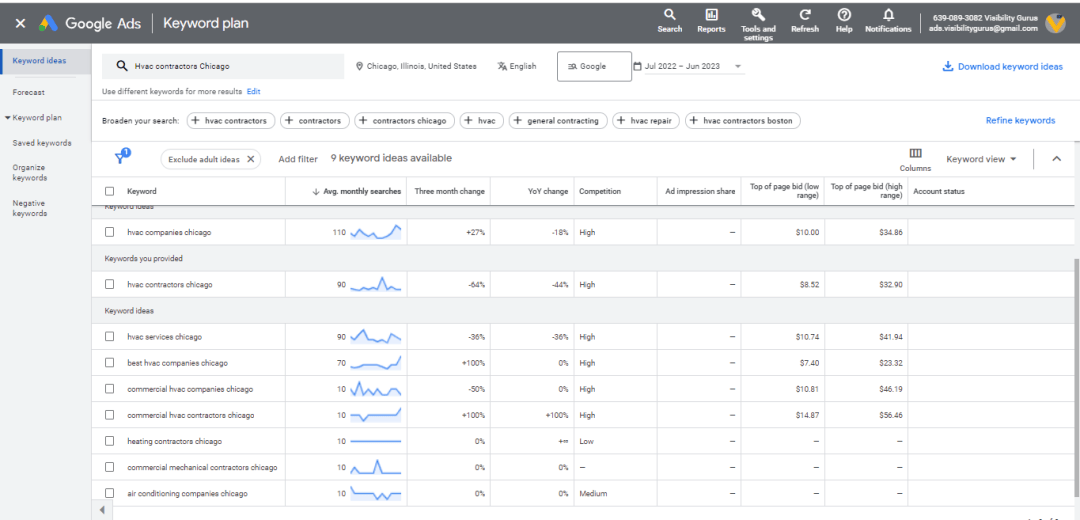Click the Competition column header
The height and width of the screenshot is (520, 1080).
tap(600, 191)
